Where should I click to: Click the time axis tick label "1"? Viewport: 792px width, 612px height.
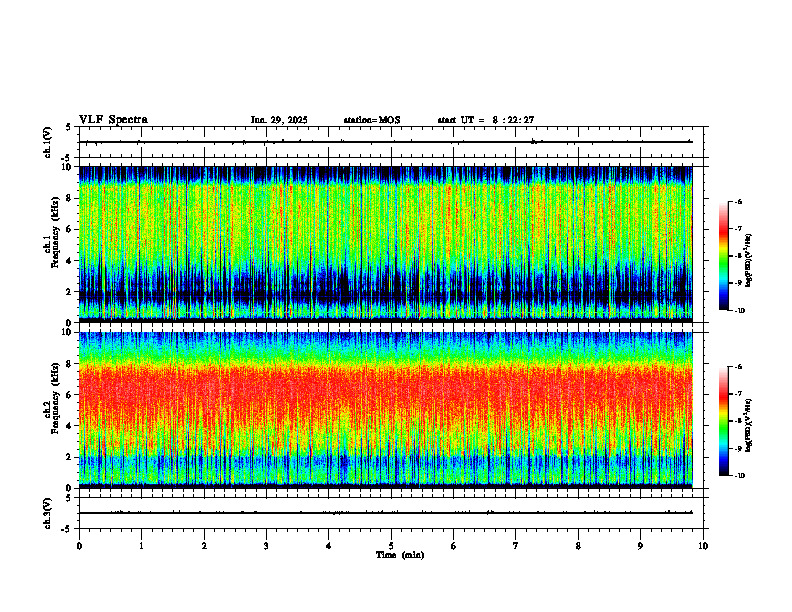[x=141, y=546]
